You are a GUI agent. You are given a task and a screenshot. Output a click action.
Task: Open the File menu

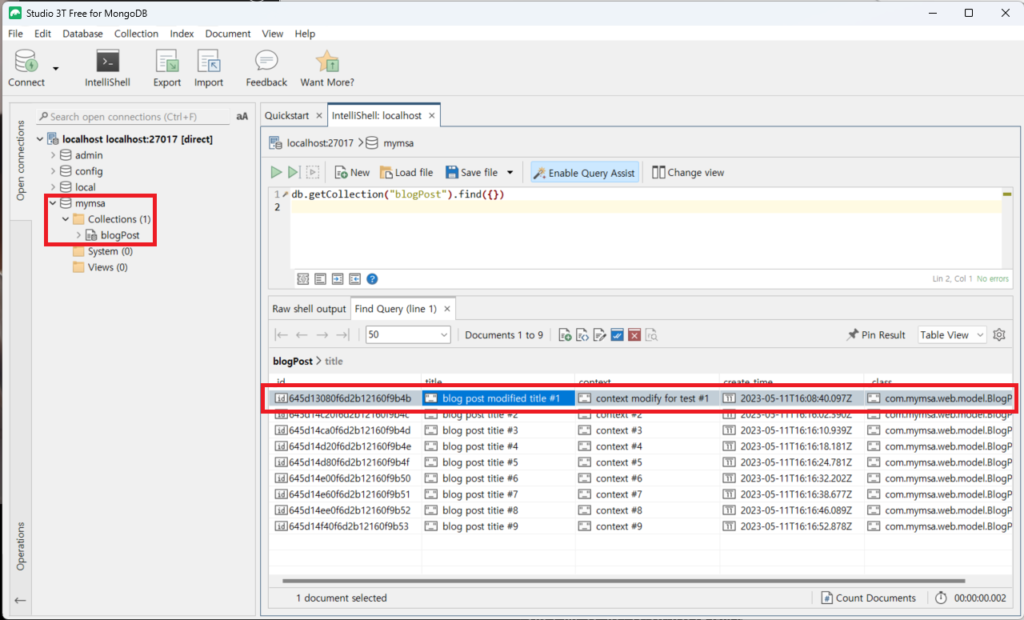[15, 33]
